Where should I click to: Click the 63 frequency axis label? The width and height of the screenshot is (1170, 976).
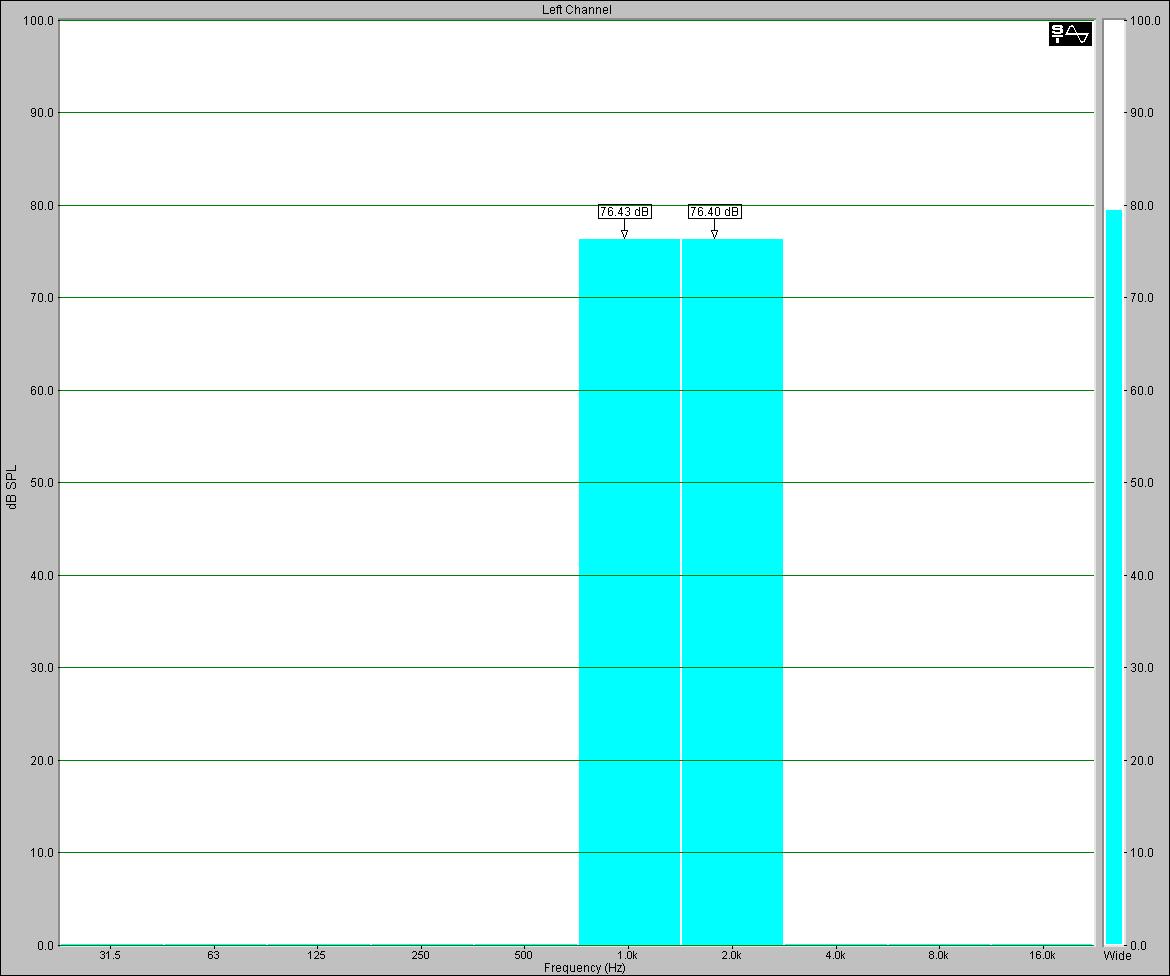[x=213, y=955]
